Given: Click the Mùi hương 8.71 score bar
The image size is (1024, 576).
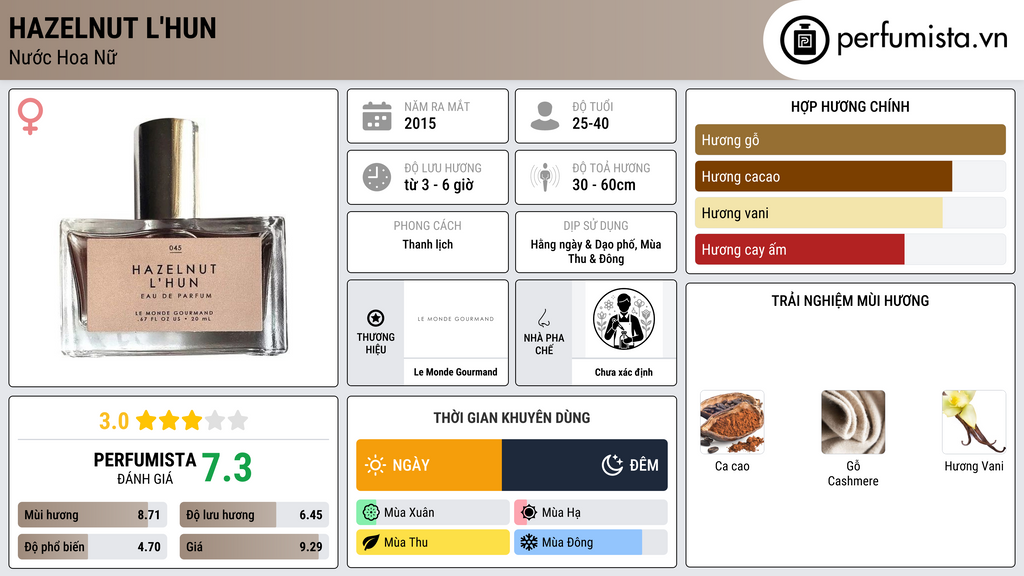Looking at the screenshot, I should click(92, 515).
